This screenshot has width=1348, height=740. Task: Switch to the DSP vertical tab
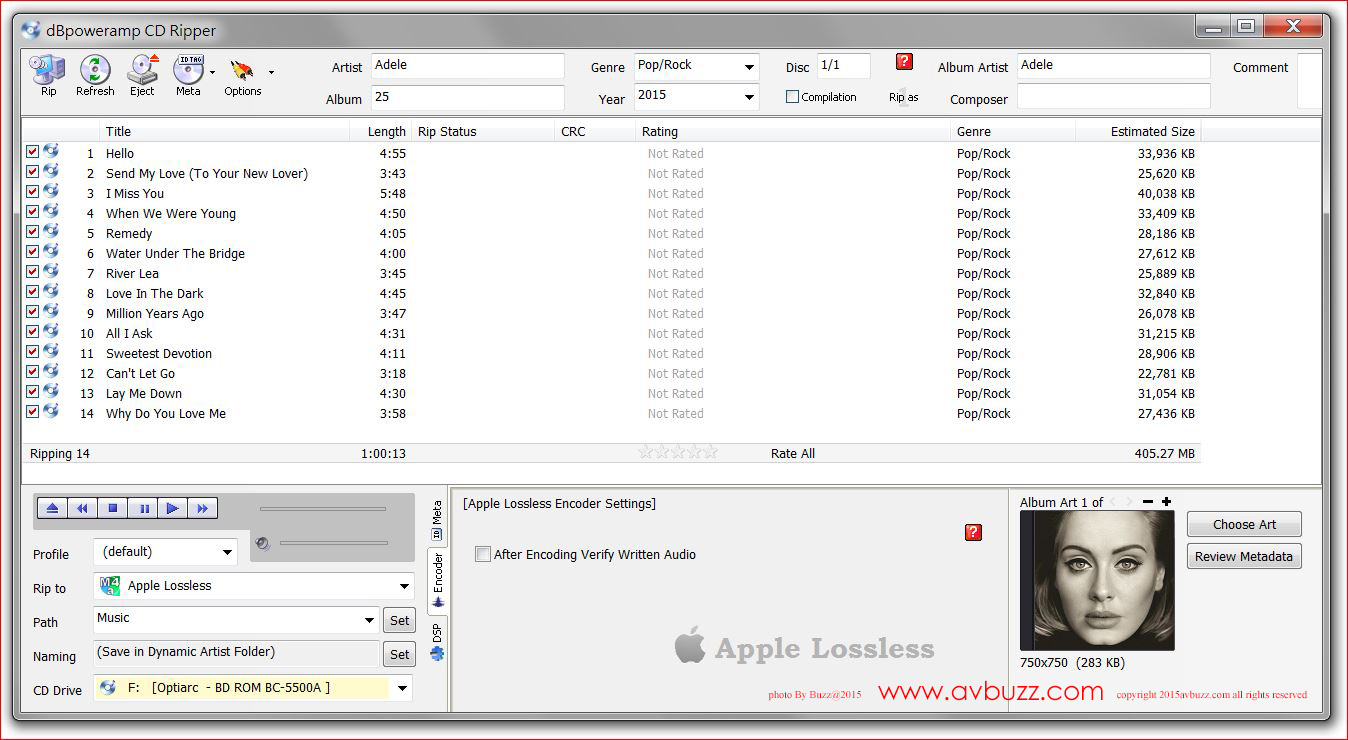coord(437,641)
